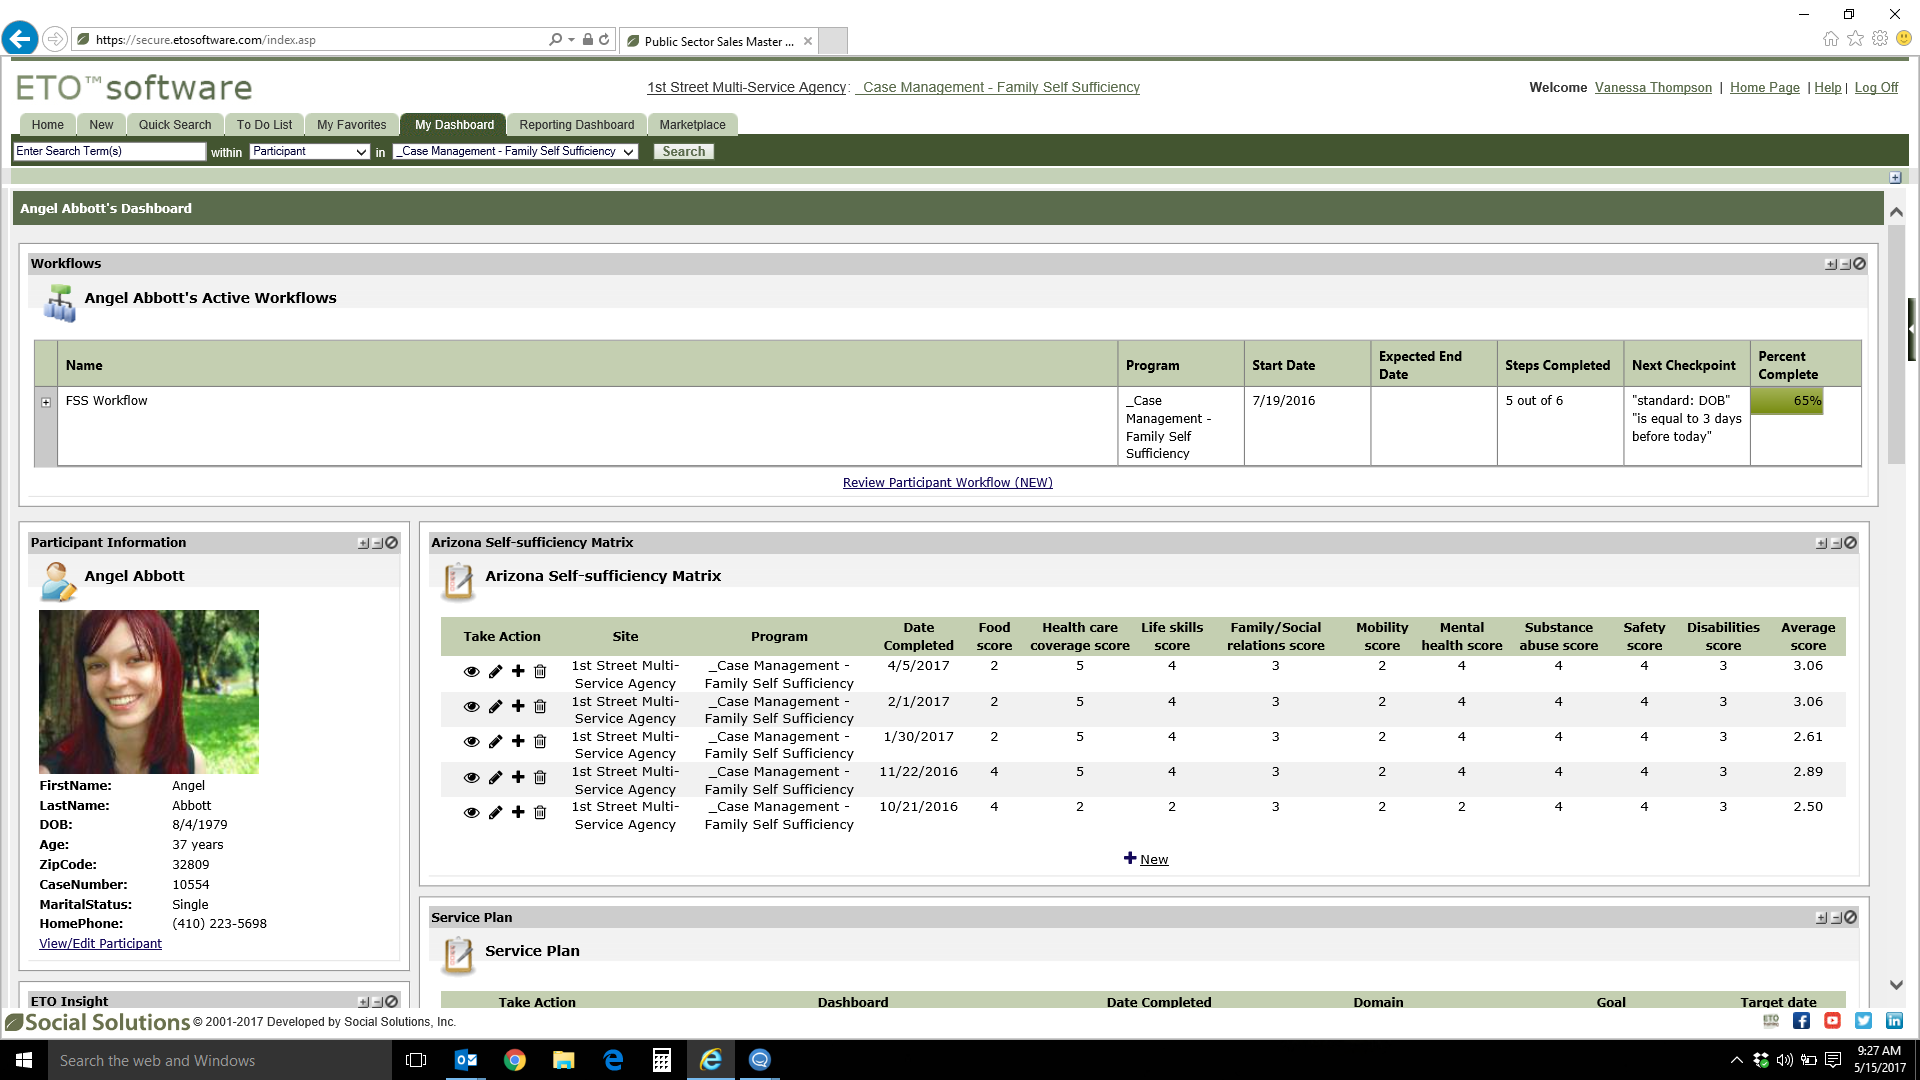This screenshot has height=1080, width=1920.
Task: Open View/Edit Participant link
Action: [x=100, y=943]
